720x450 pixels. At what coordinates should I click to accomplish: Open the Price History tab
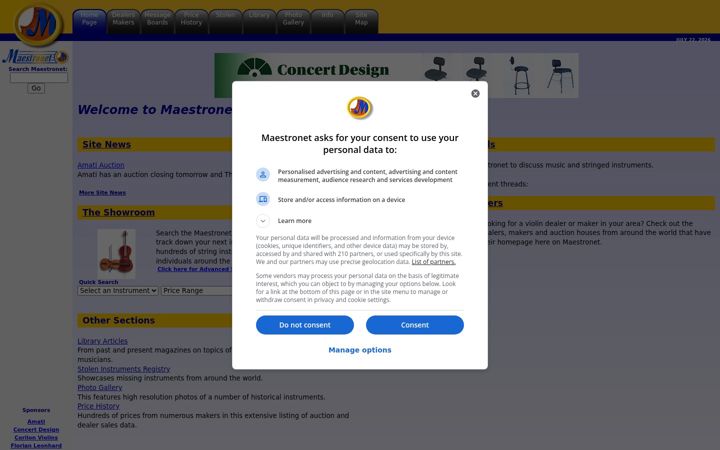click(191, 21)
